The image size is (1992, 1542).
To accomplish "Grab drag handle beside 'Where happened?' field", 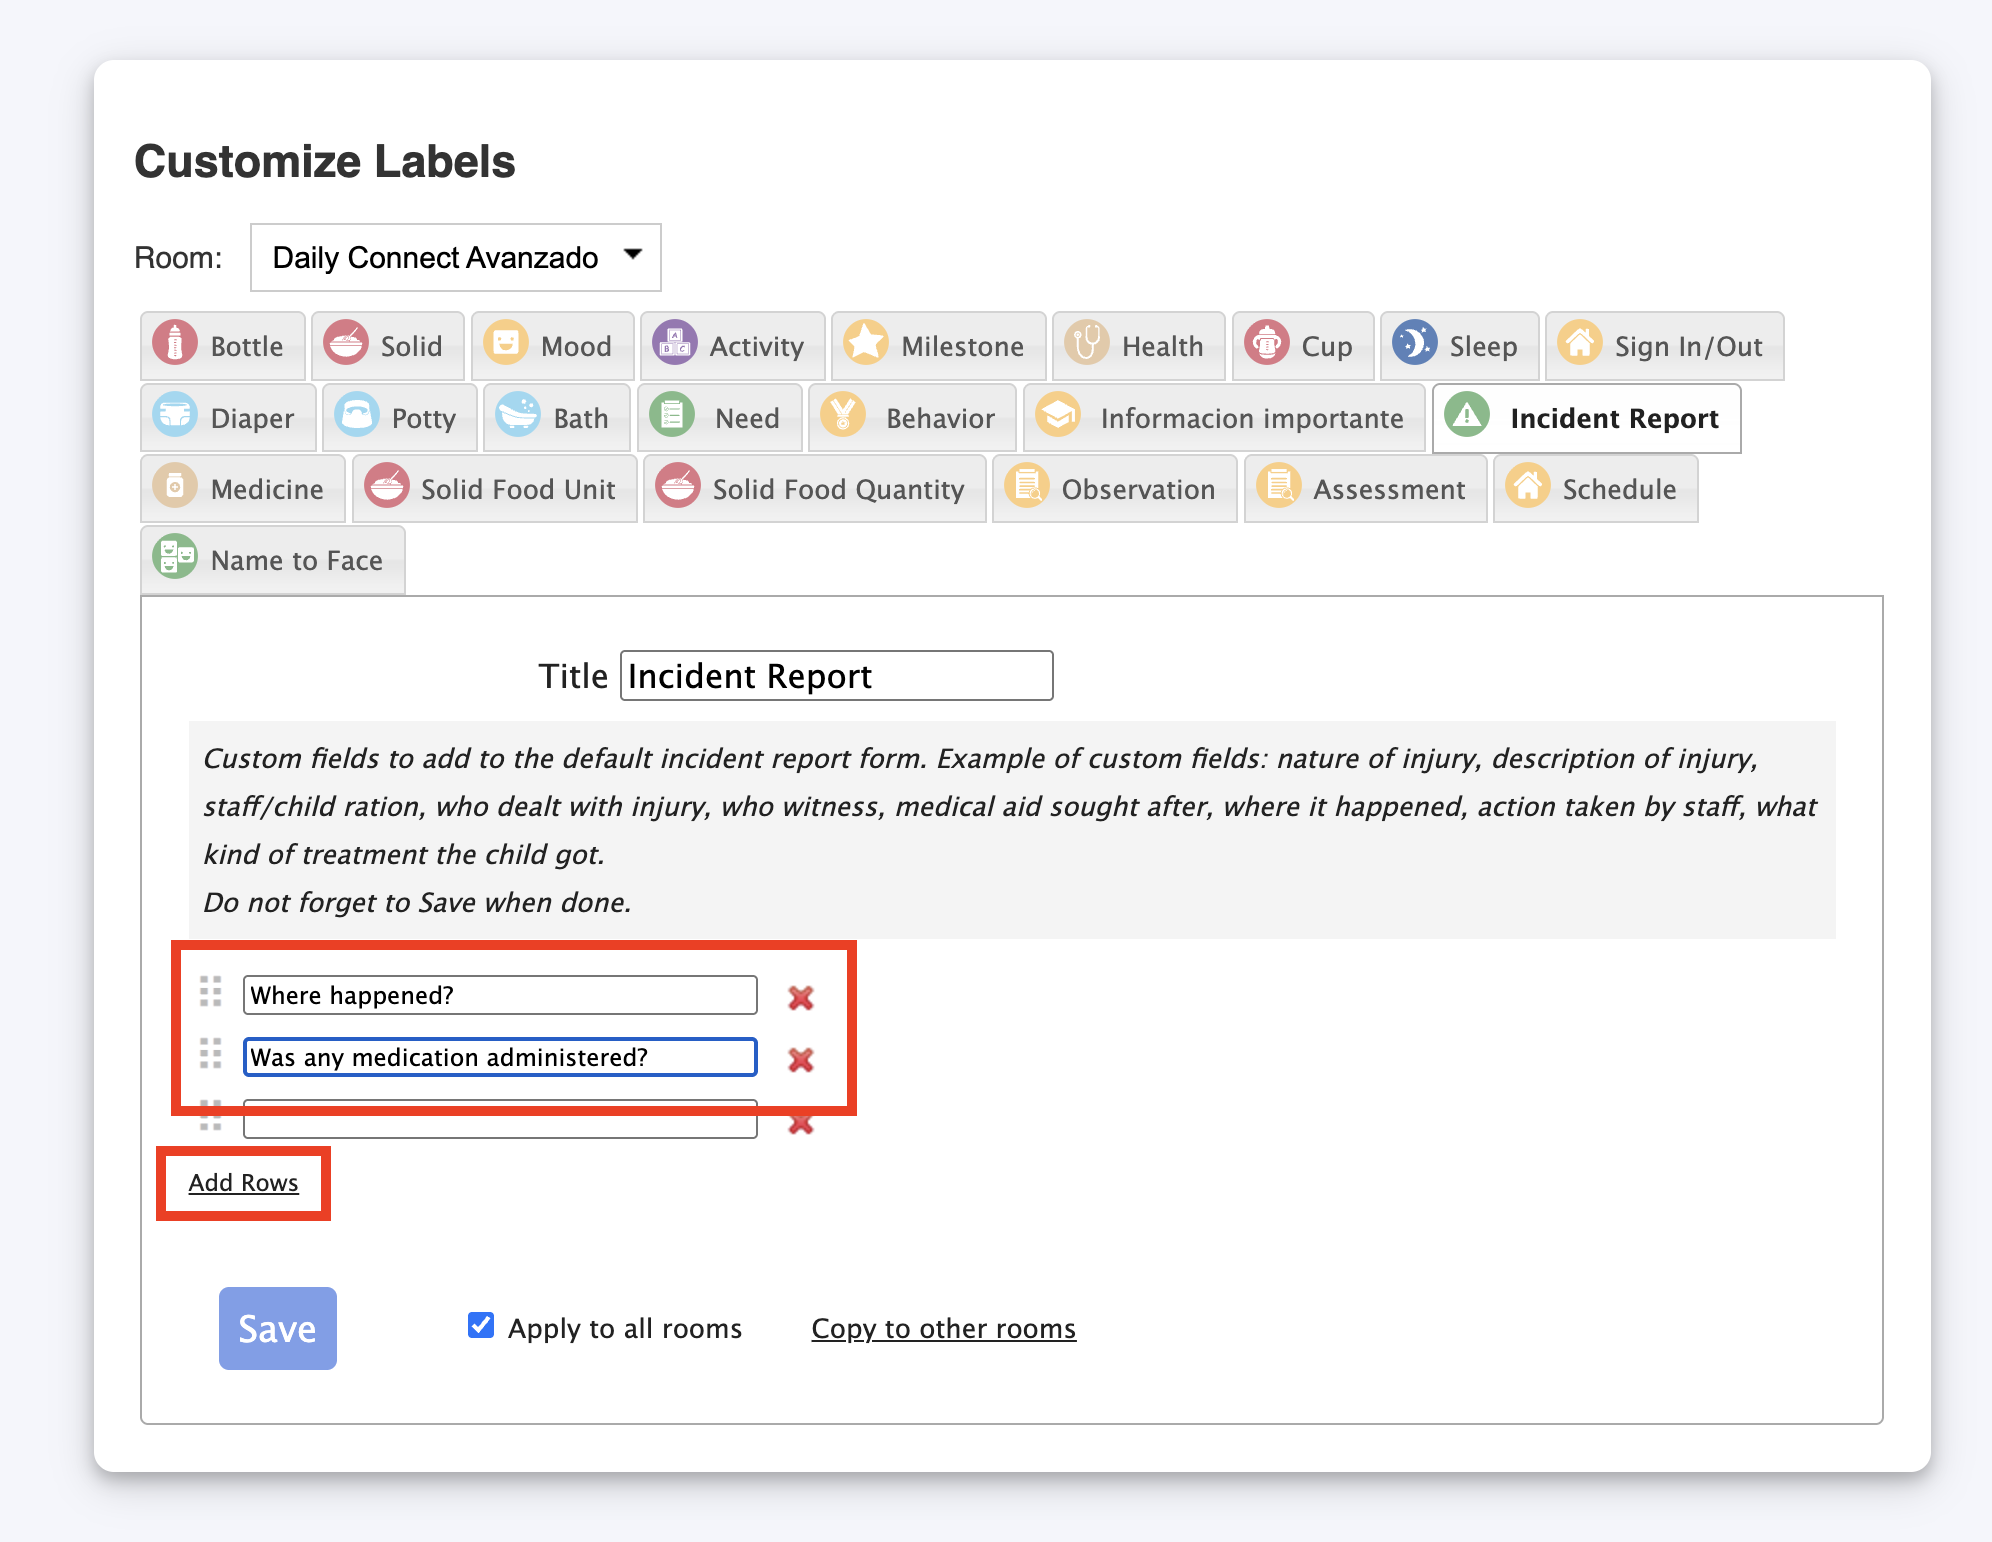I will (x=210, y=991).
